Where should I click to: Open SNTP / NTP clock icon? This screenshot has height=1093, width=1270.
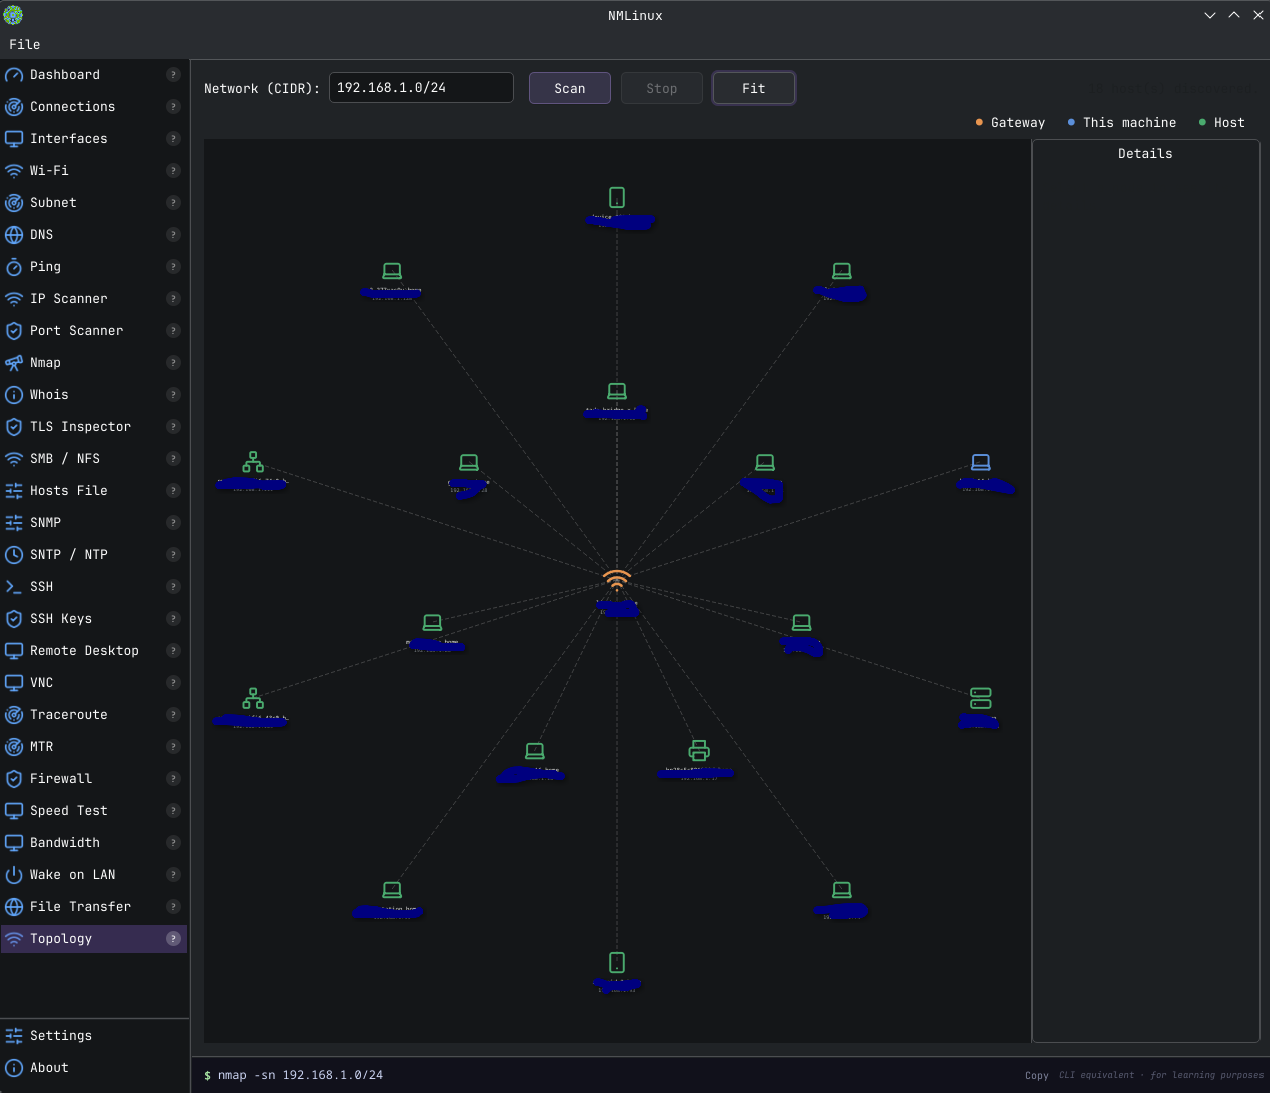14,555
